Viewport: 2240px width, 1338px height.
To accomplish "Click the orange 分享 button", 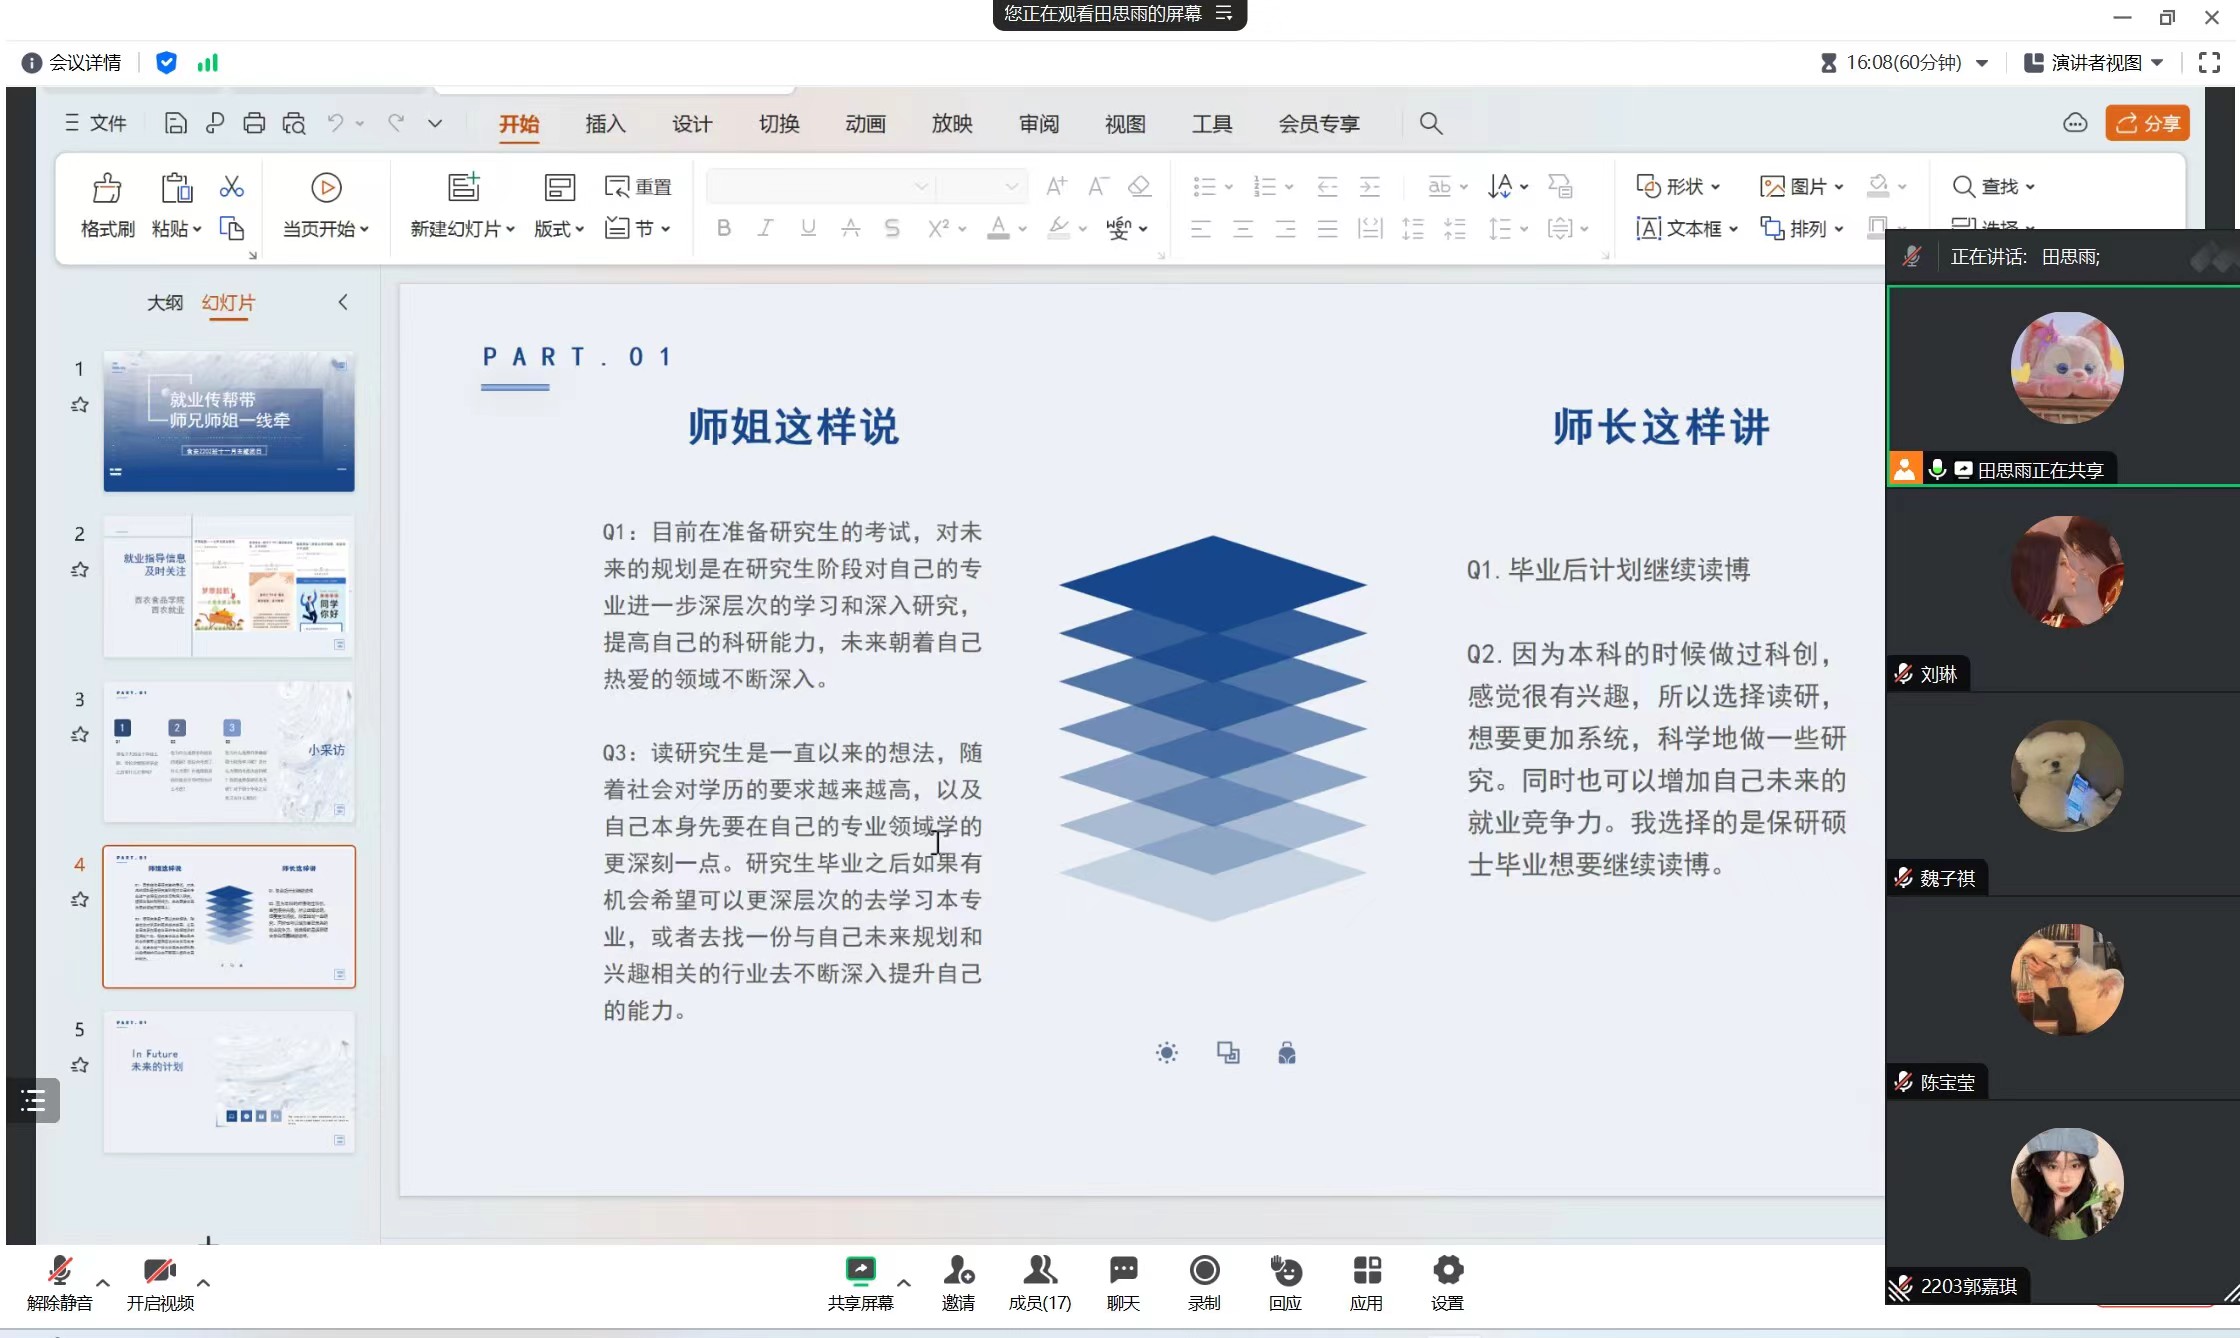I will coord(2147,123).
